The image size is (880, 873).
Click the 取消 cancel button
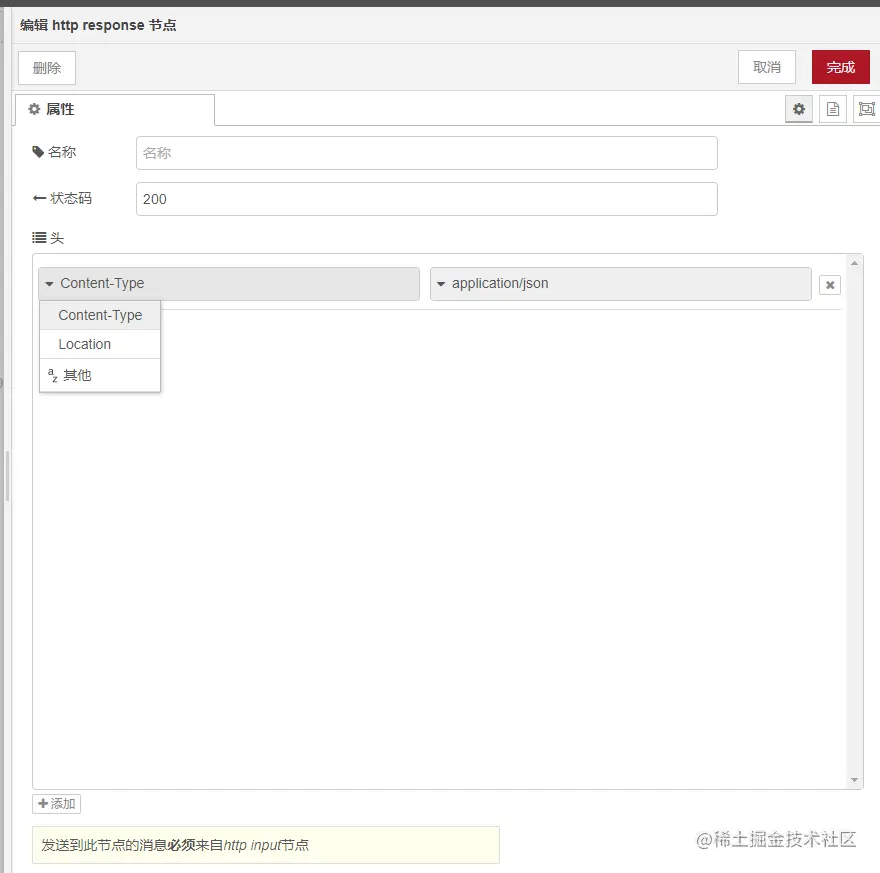[x=767, y=67]
